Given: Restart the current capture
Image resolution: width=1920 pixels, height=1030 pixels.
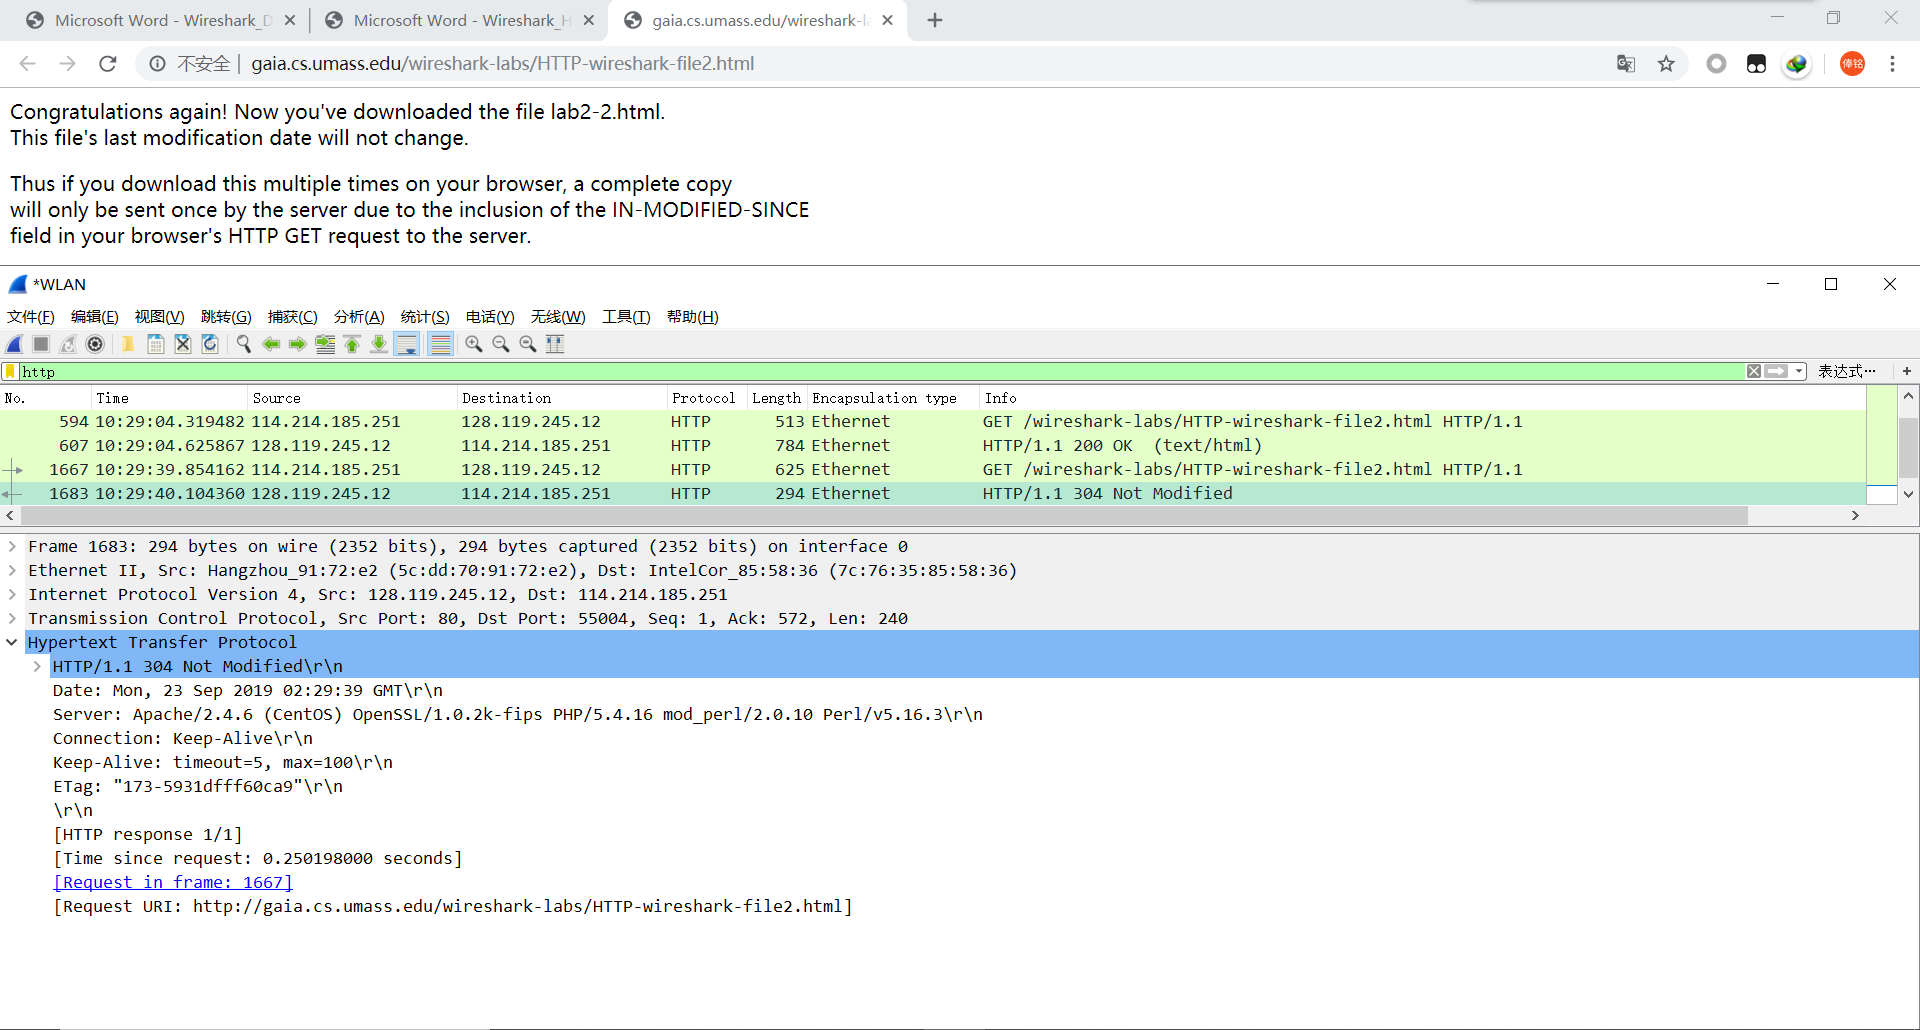Looking at the screenshot, I should [x=68, y=344].
